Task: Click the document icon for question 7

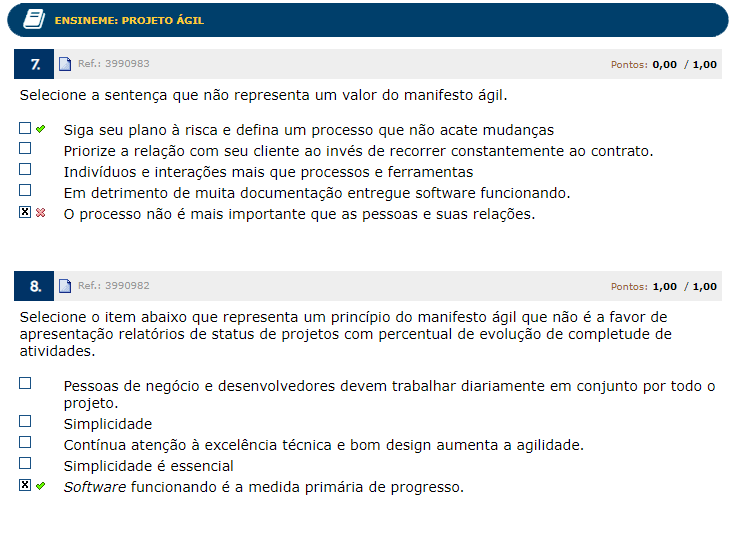Action: coord(66,65)
